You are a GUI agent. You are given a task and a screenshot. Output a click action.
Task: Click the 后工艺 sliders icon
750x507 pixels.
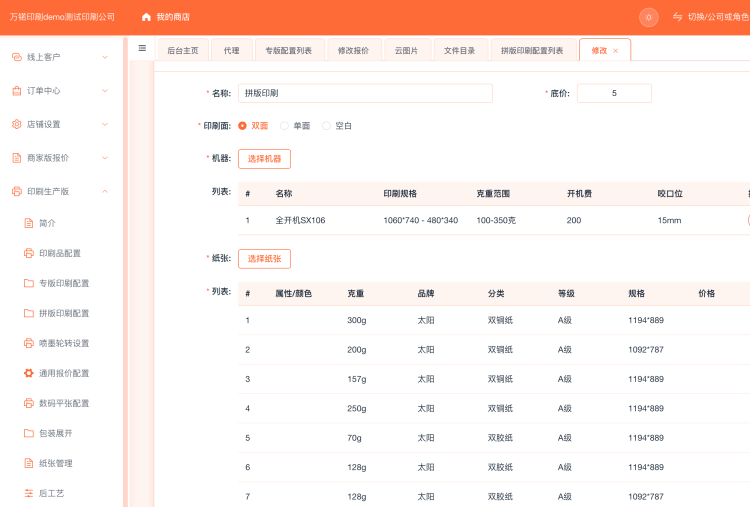click(x=29, y=493)
